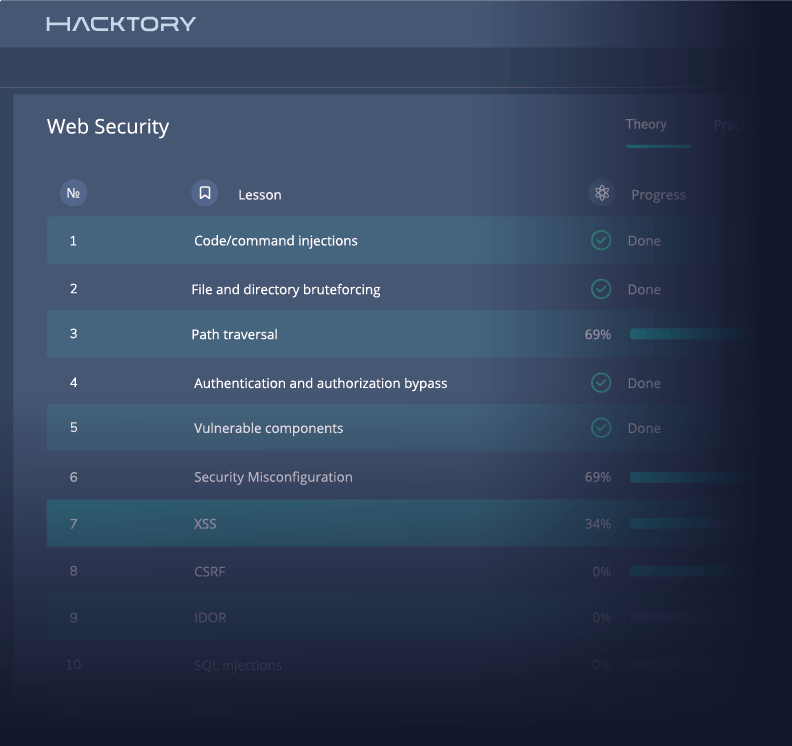Click the Hacktory logo
The width and height of the screenshot is (792, 746).
[121, 24]
